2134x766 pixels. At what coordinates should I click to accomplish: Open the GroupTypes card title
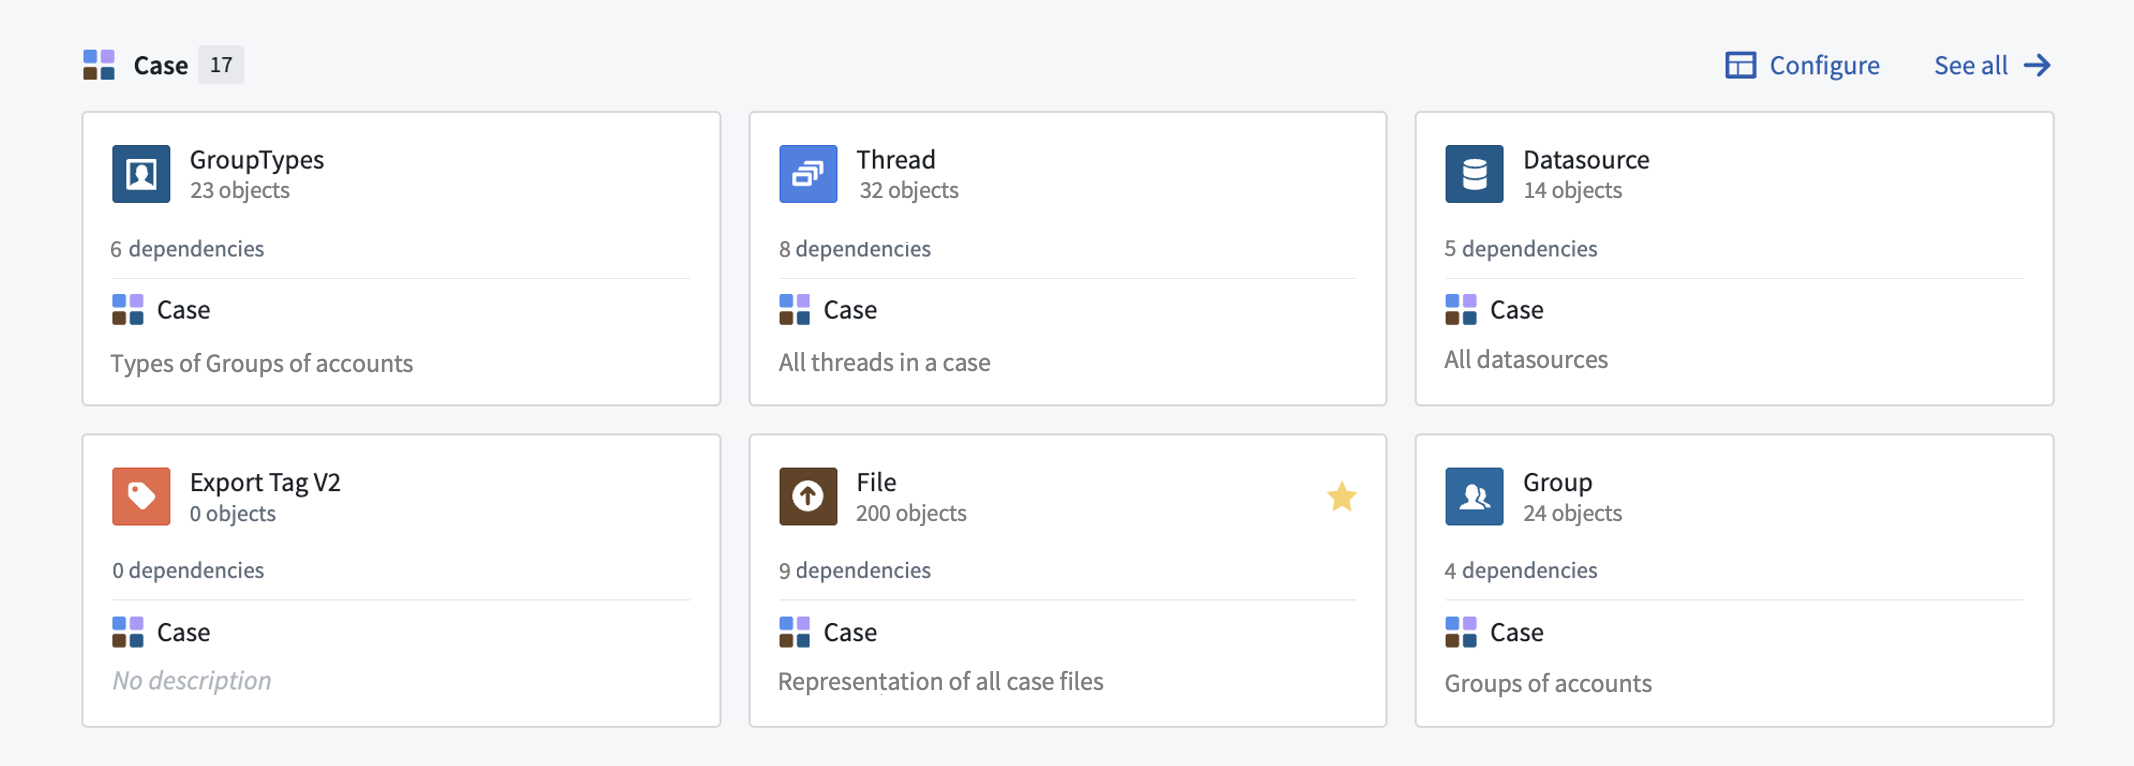(257, 159)
